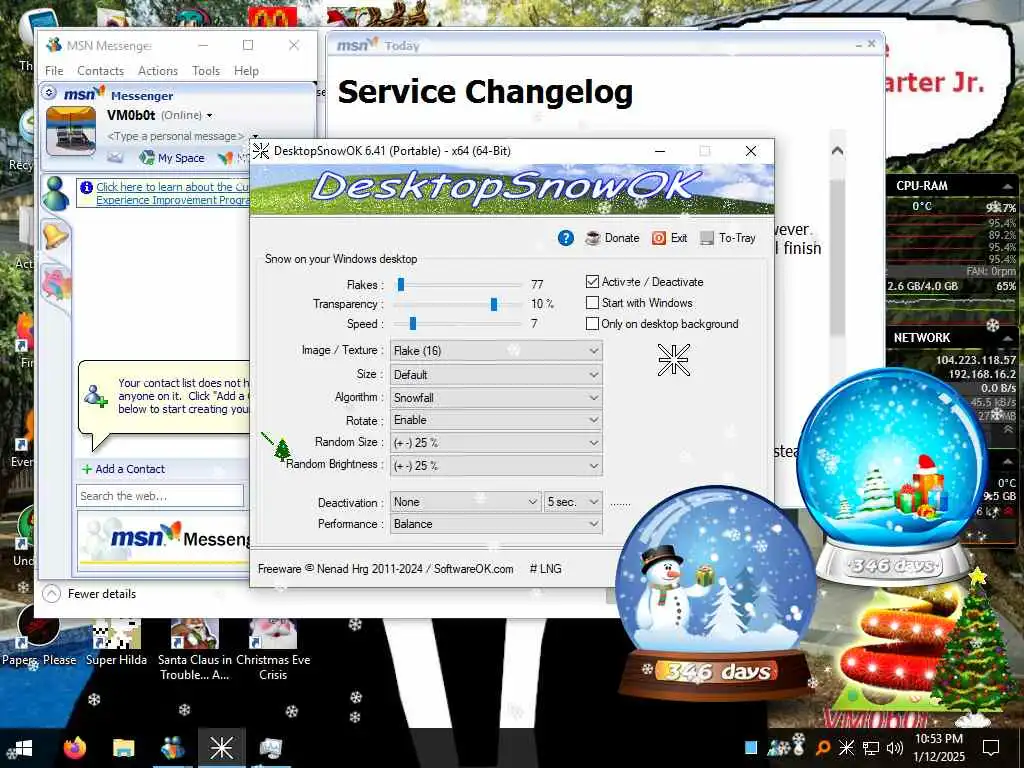This screenshot has width=1024, height=768.
Task: Open the Random Size dropdown
Action: [x=496, y=443]
